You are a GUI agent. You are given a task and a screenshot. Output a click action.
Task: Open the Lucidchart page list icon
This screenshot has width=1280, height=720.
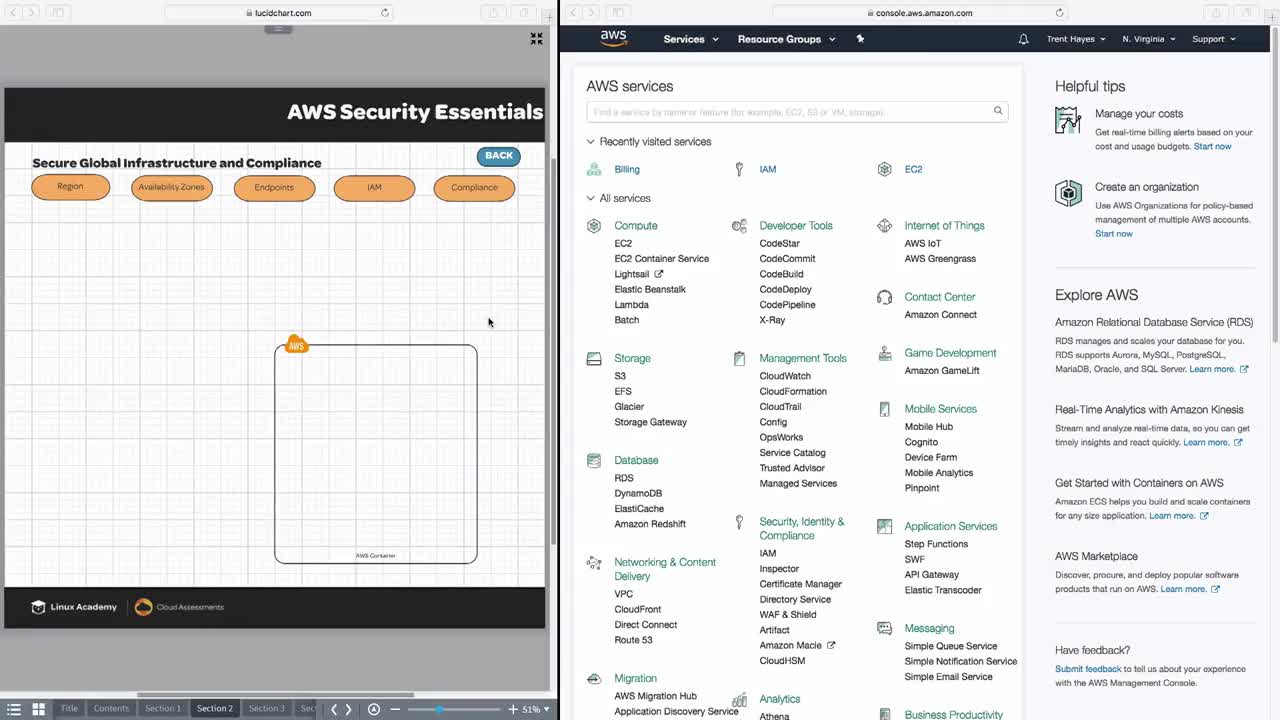tap(14, 709)
